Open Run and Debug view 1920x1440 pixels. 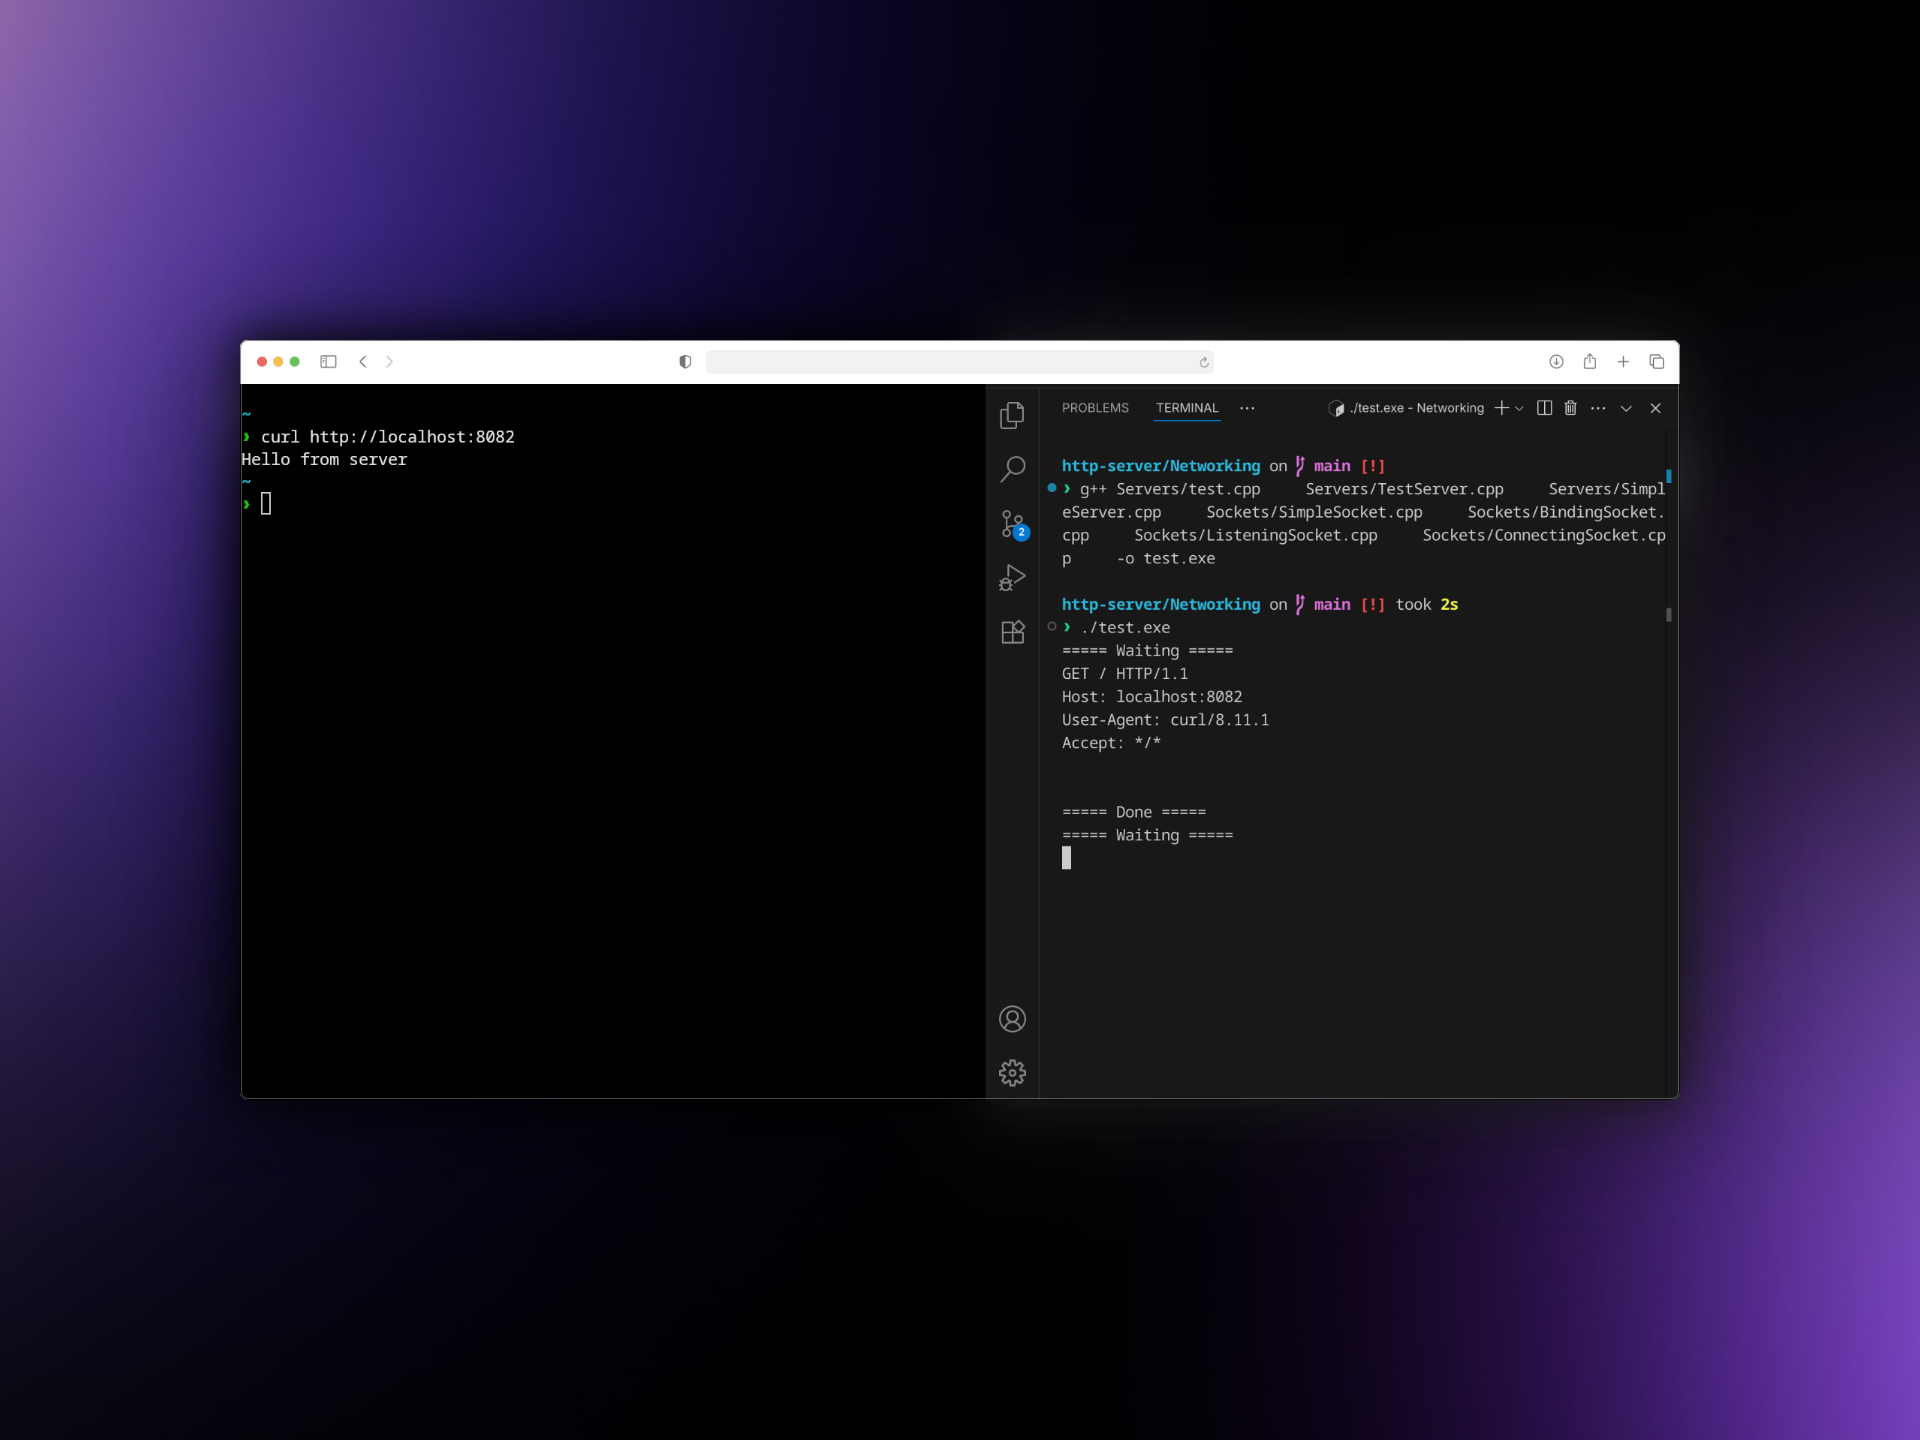pos(1012,578)
